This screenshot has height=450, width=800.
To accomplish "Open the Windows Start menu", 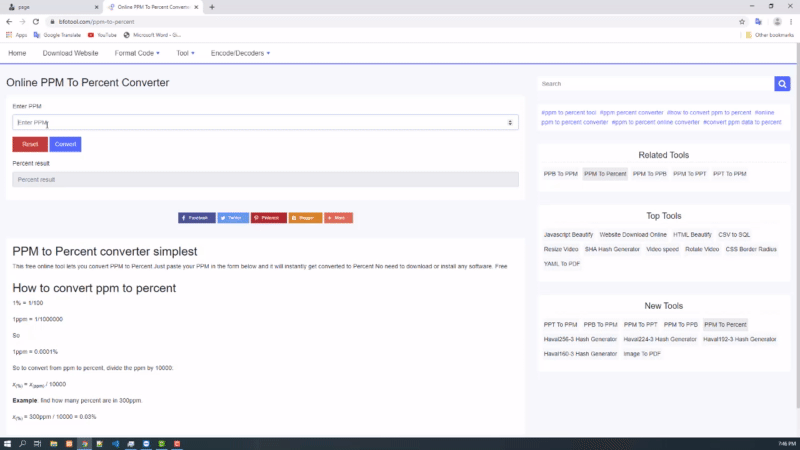I will pyautogui.click(x=8, y=442).
